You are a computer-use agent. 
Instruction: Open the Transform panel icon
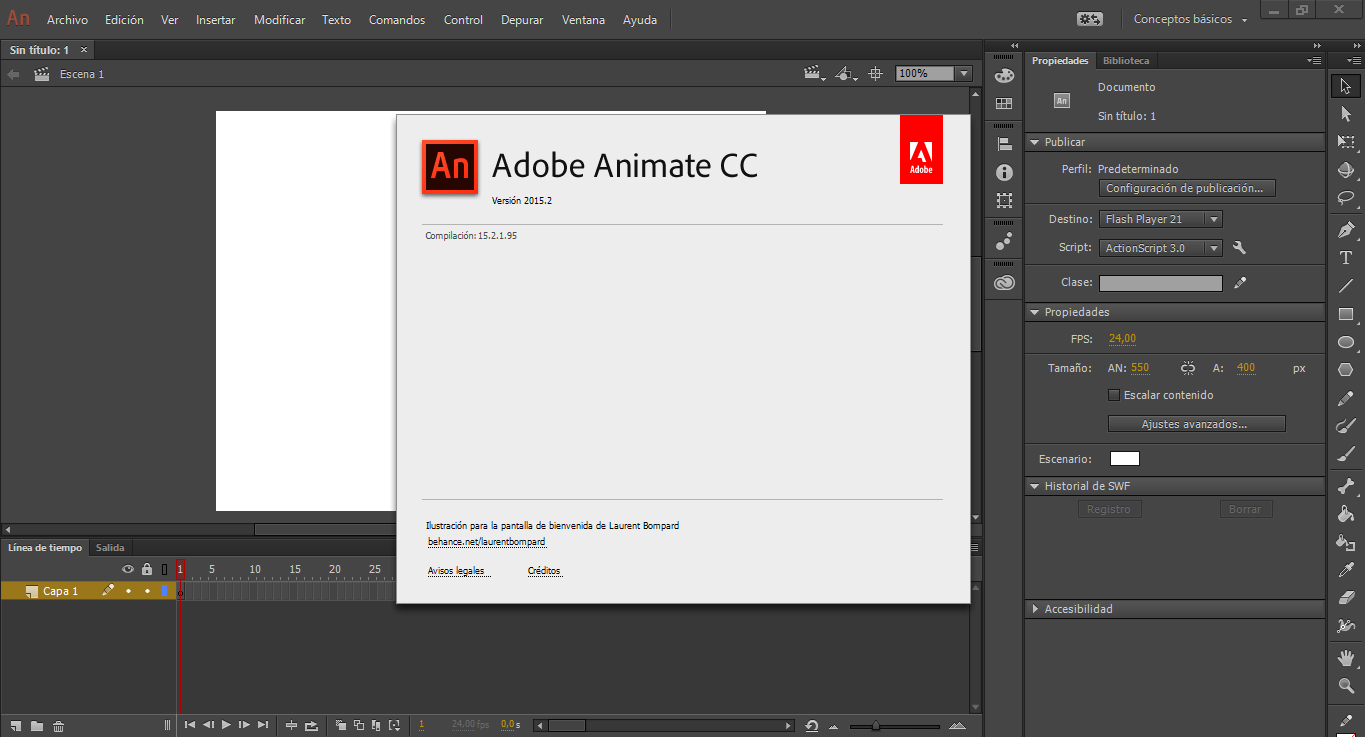coord(1004,200)
